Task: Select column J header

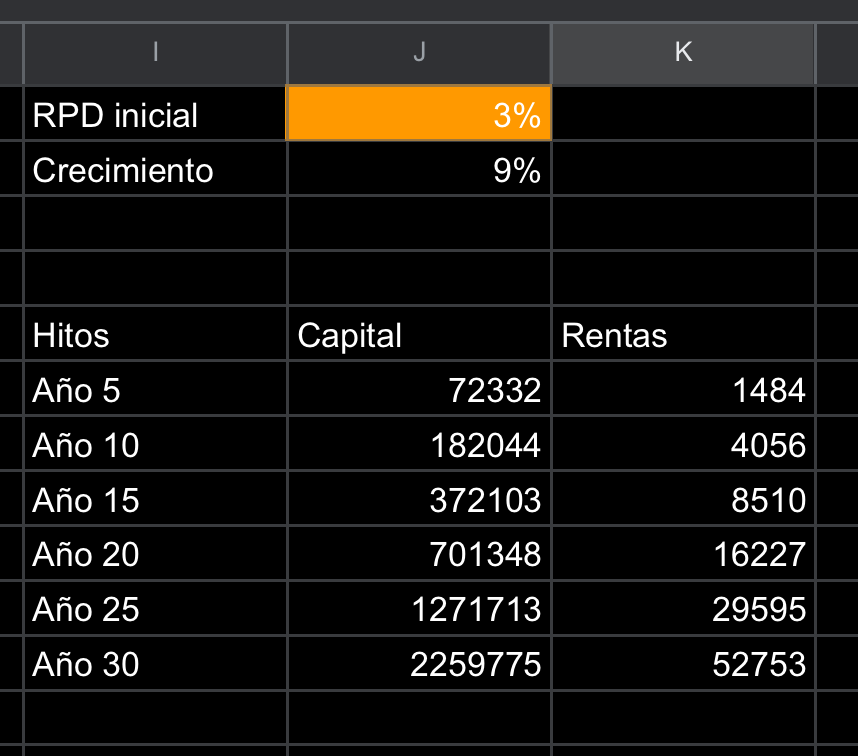Action: [x=419, y=53]
